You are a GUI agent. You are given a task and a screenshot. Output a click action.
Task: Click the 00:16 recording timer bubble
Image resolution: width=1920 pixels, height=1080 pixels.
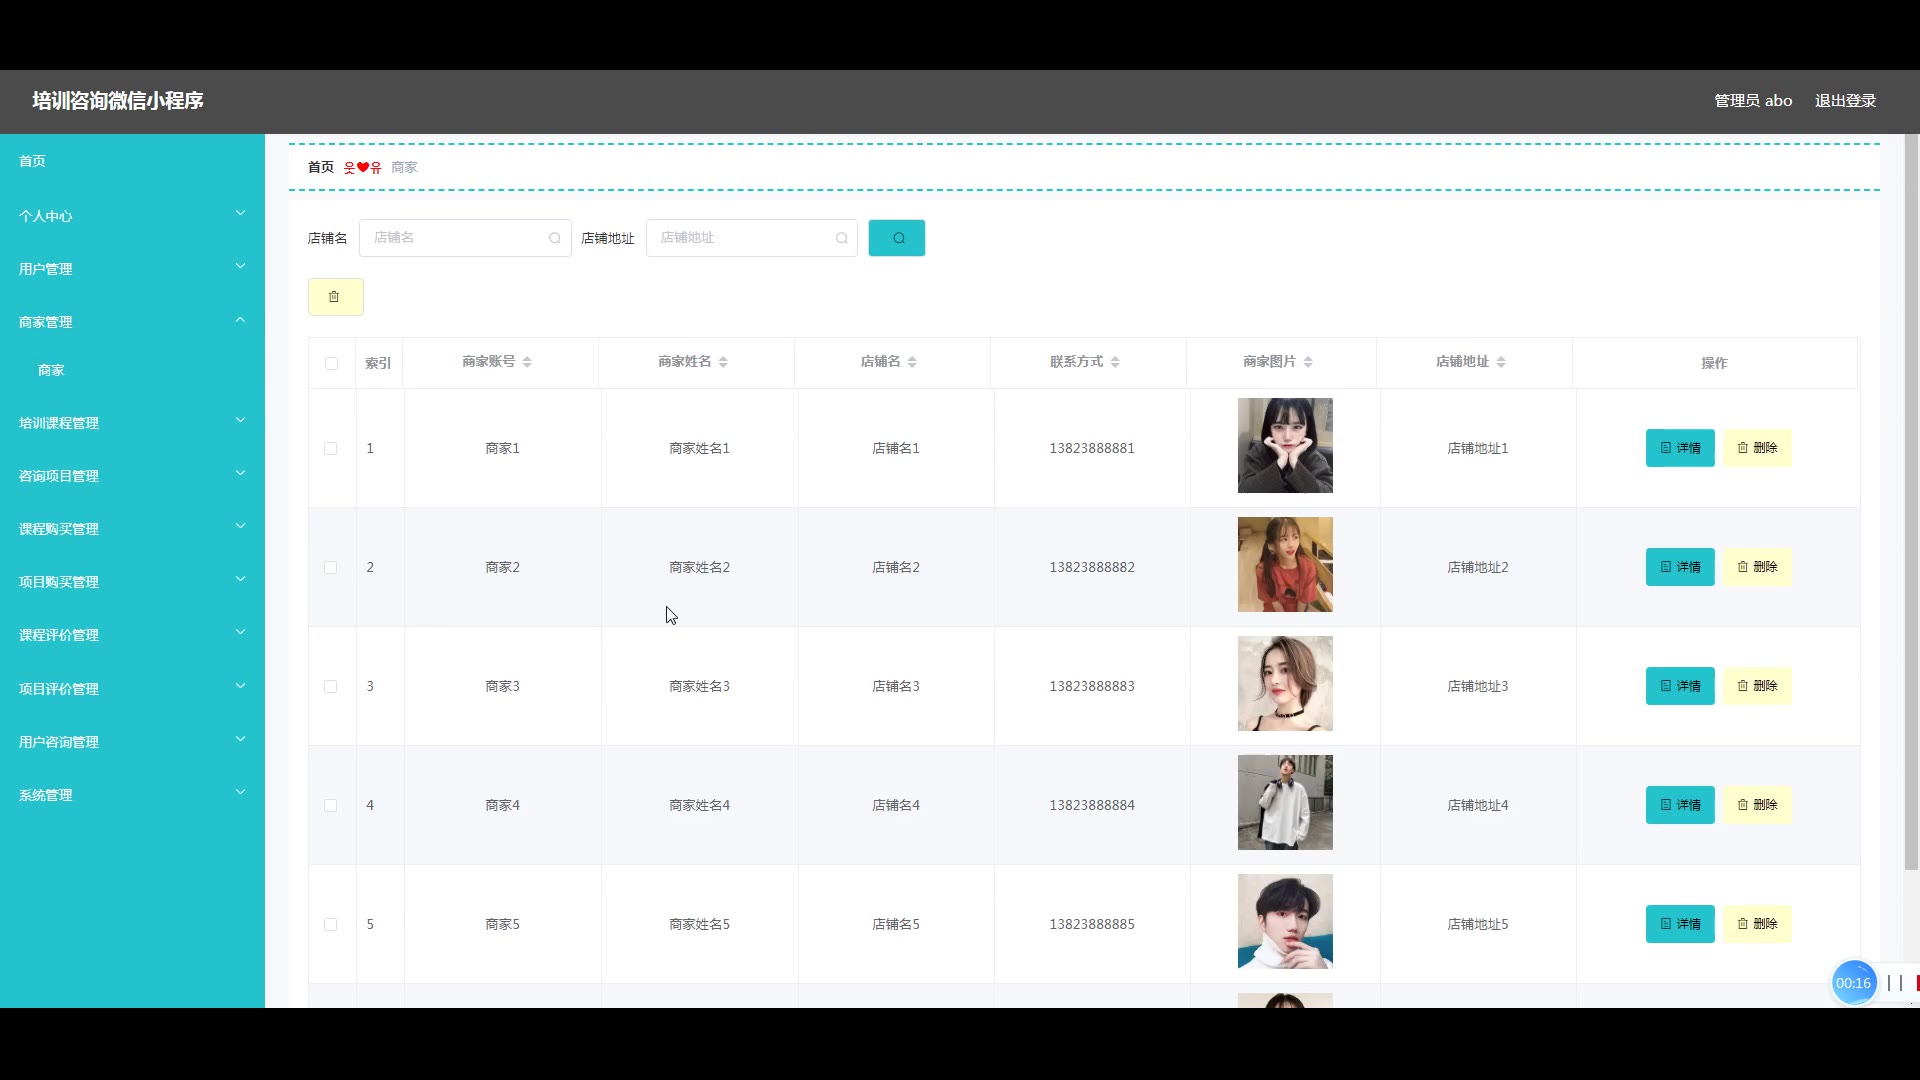pos(1853,983)
